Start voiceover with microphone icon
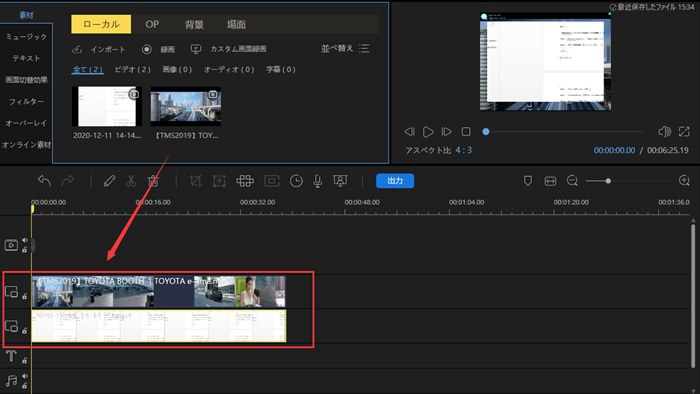Image resolution: width=700 pixels, height=394 pixels. point(317,181)
